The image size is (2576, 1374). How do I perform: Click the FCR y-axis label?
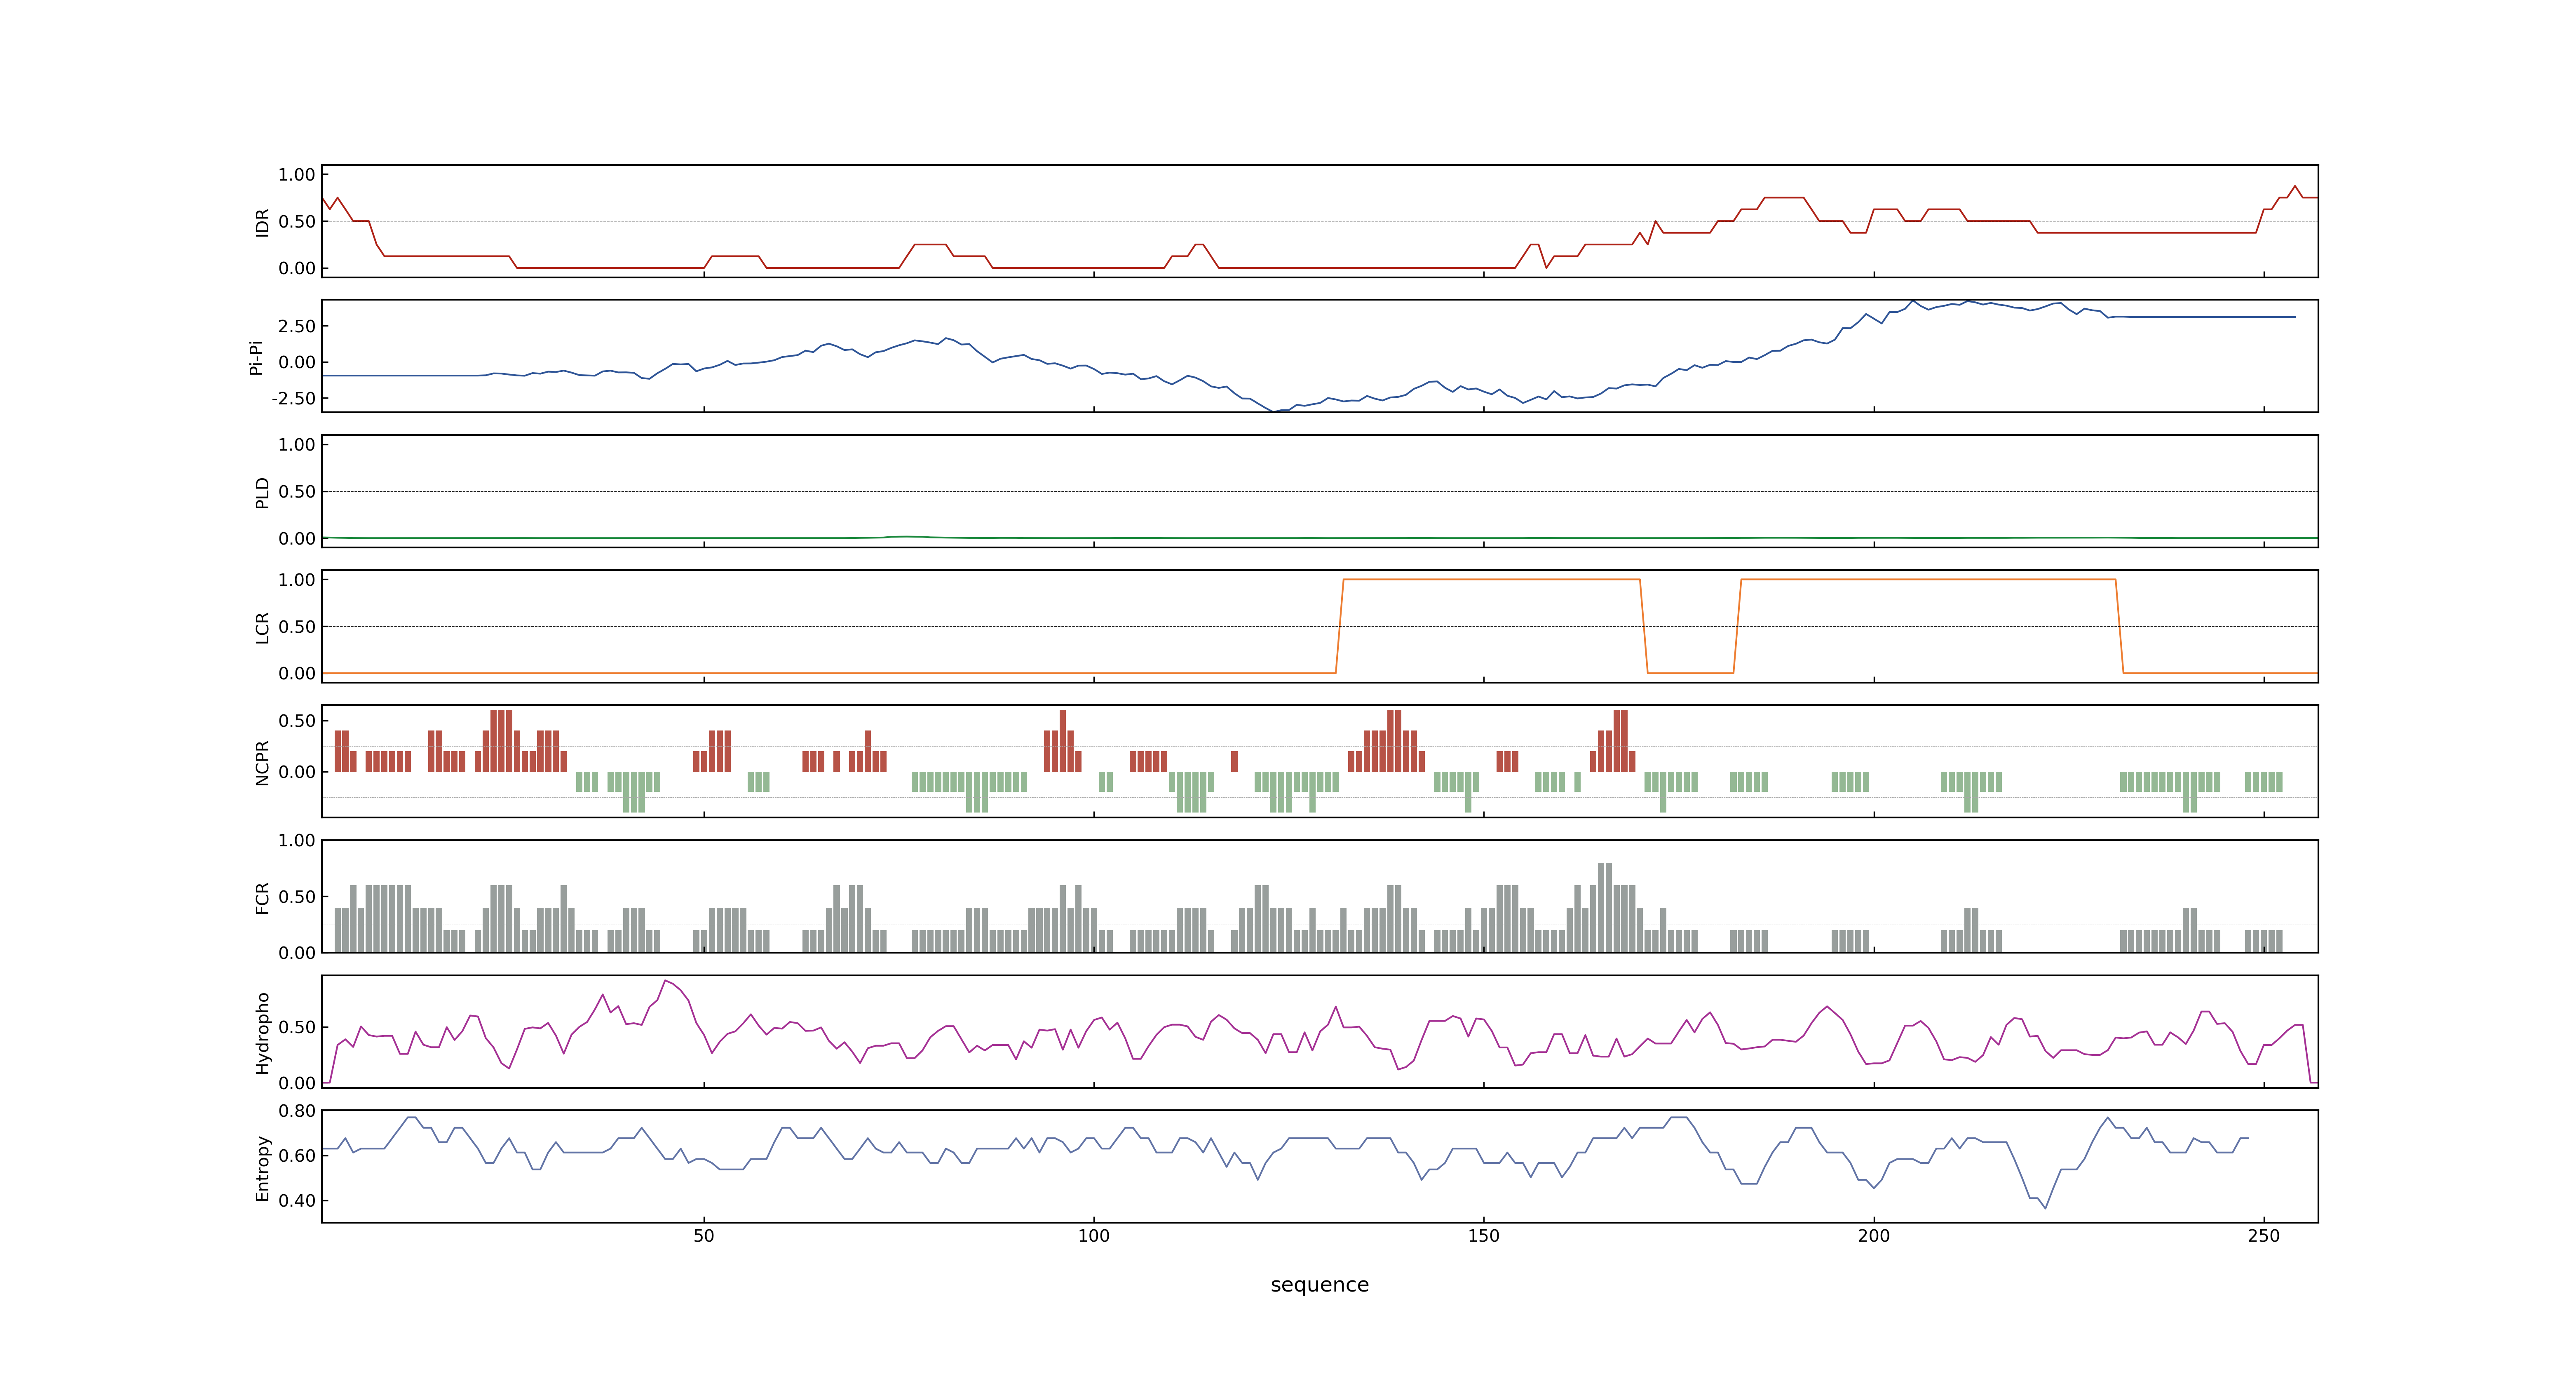coord(262,897)
